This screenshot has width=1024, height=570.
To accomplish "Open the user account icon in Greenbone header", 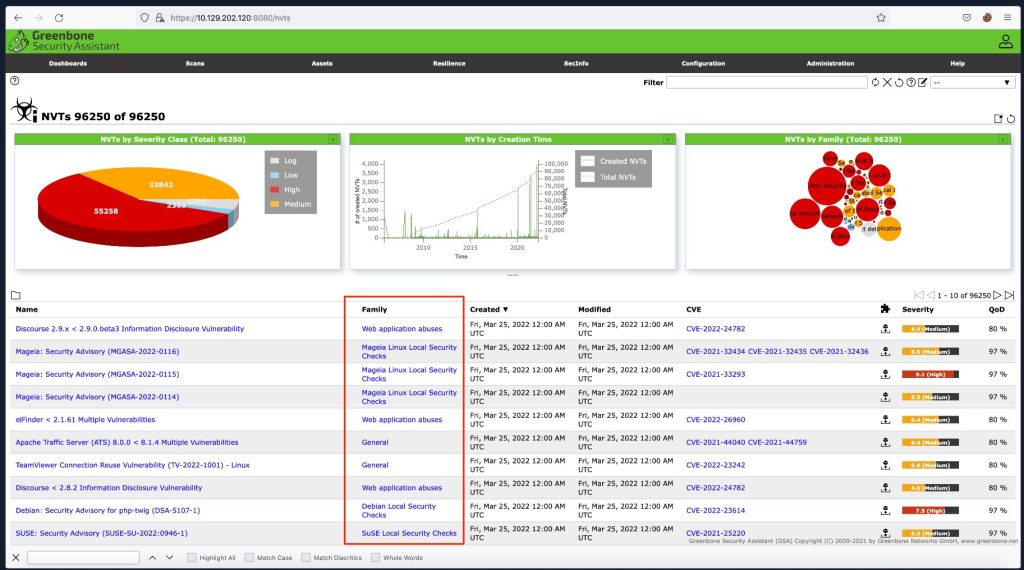I will pos(1005,41).
